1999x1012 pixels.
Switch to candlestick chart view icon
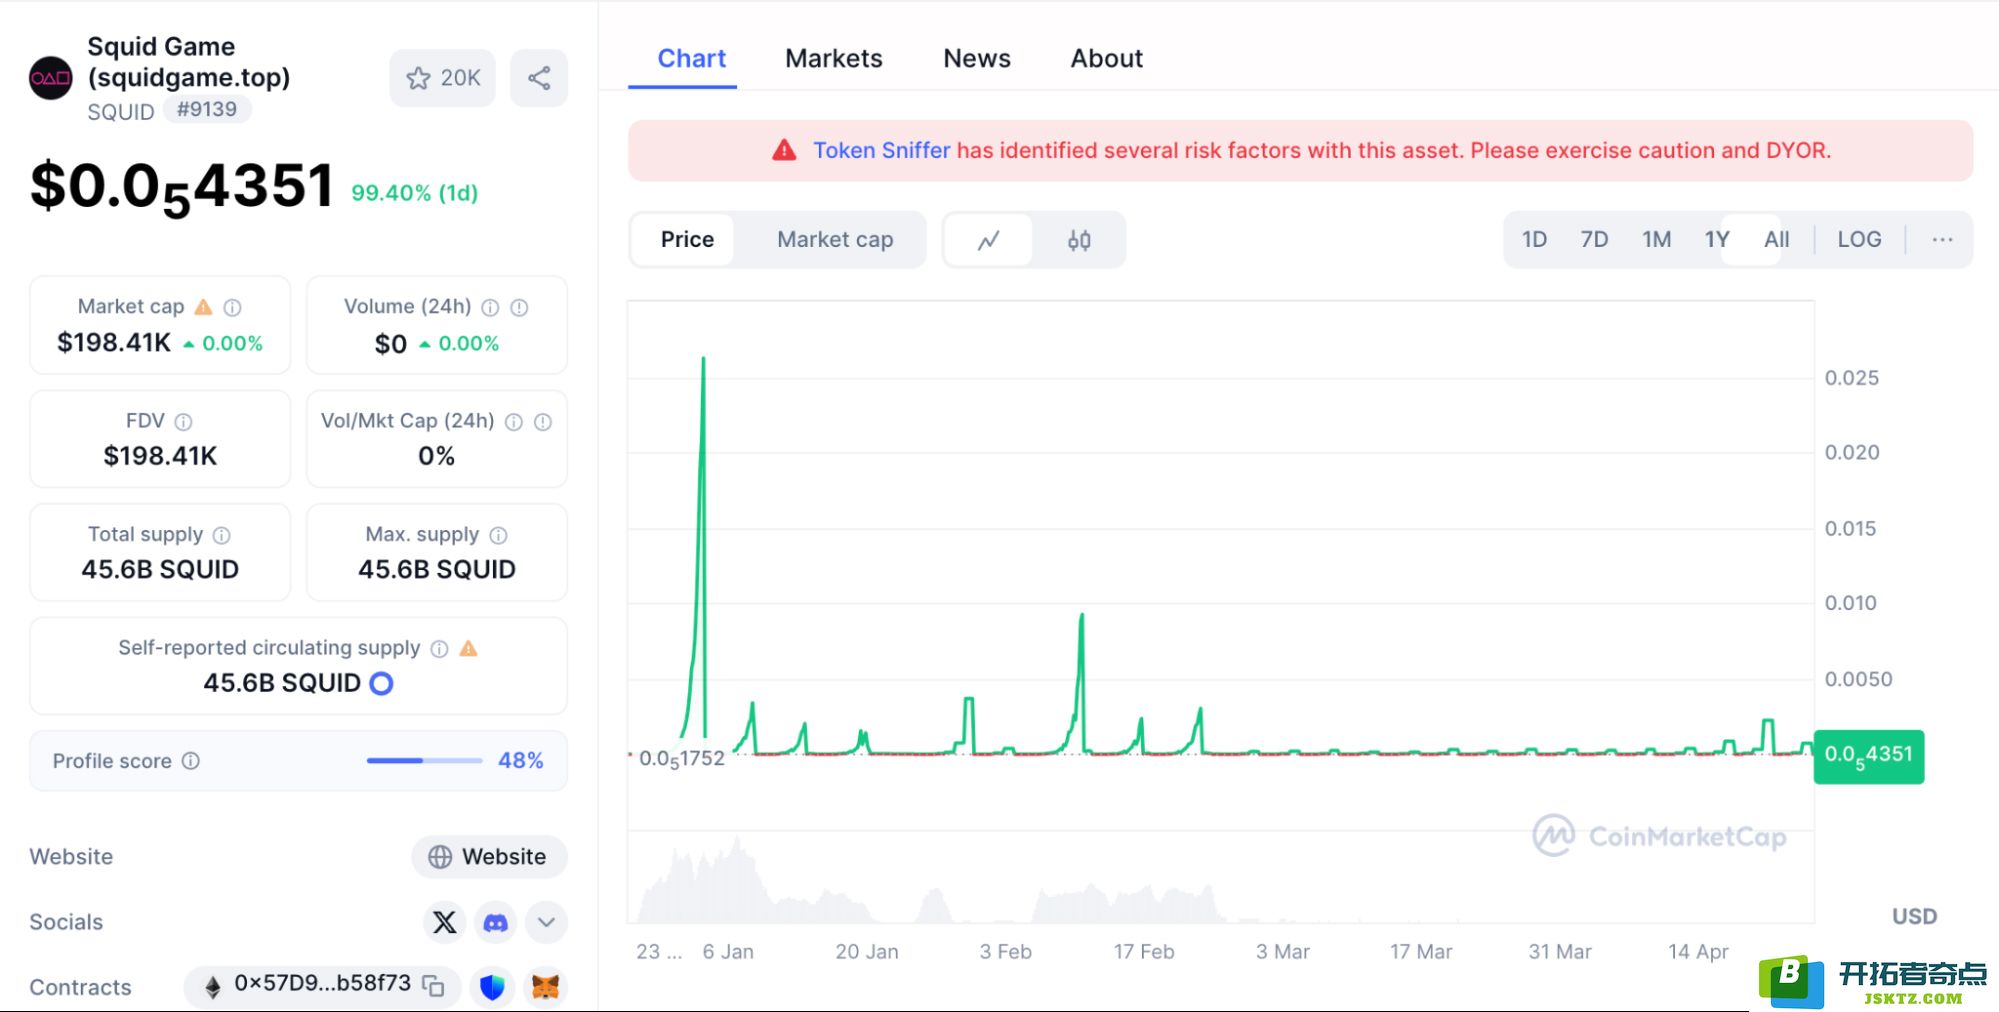(x=1078, y=240)
